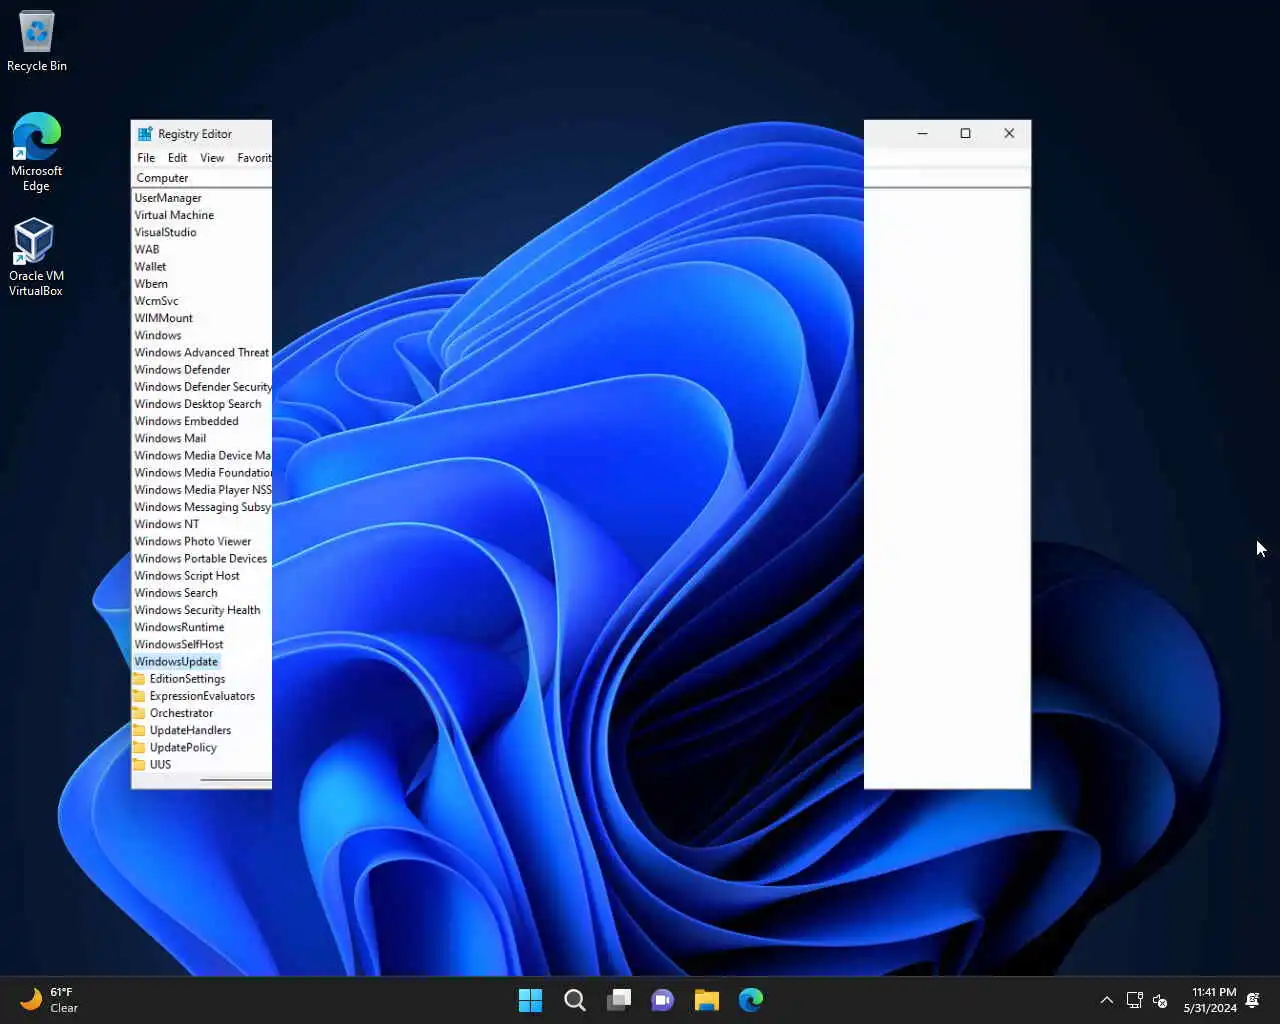The height and width of the screenshot is (1024, 1280).
Task: Open the Microsoft Edge desktop shortcut
Action: [x=37, y=152]
